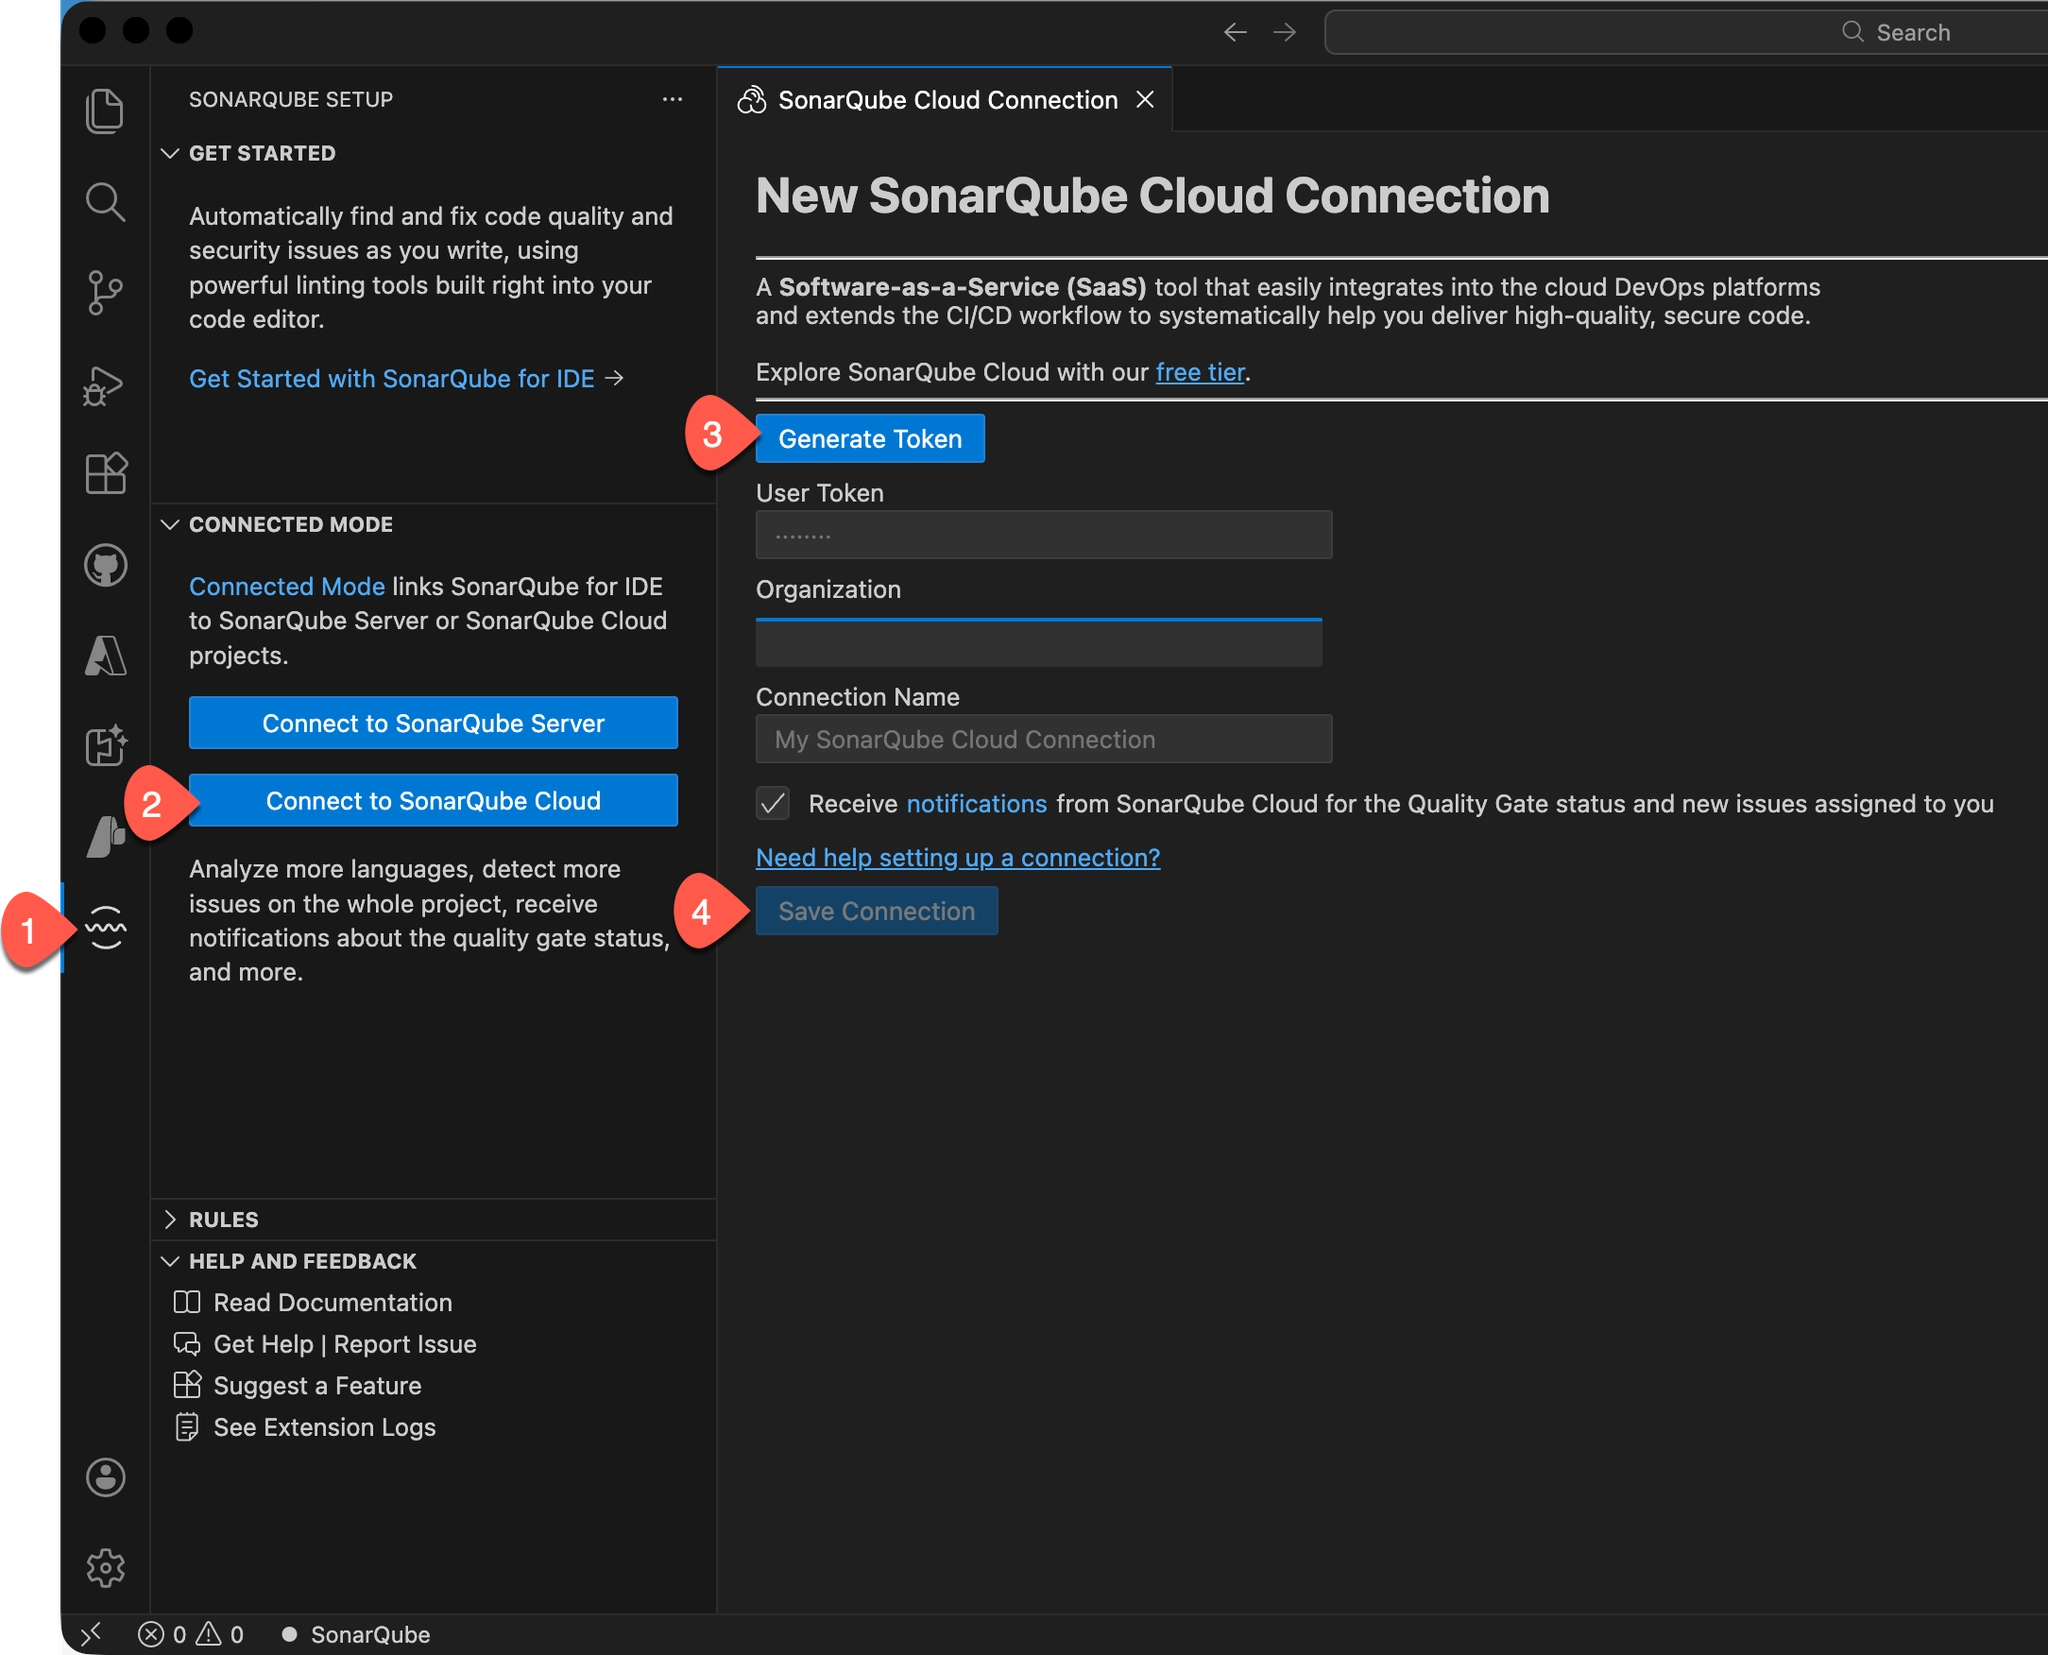
Task: Open the Search view in activity bar
Action: coord(105,201)
